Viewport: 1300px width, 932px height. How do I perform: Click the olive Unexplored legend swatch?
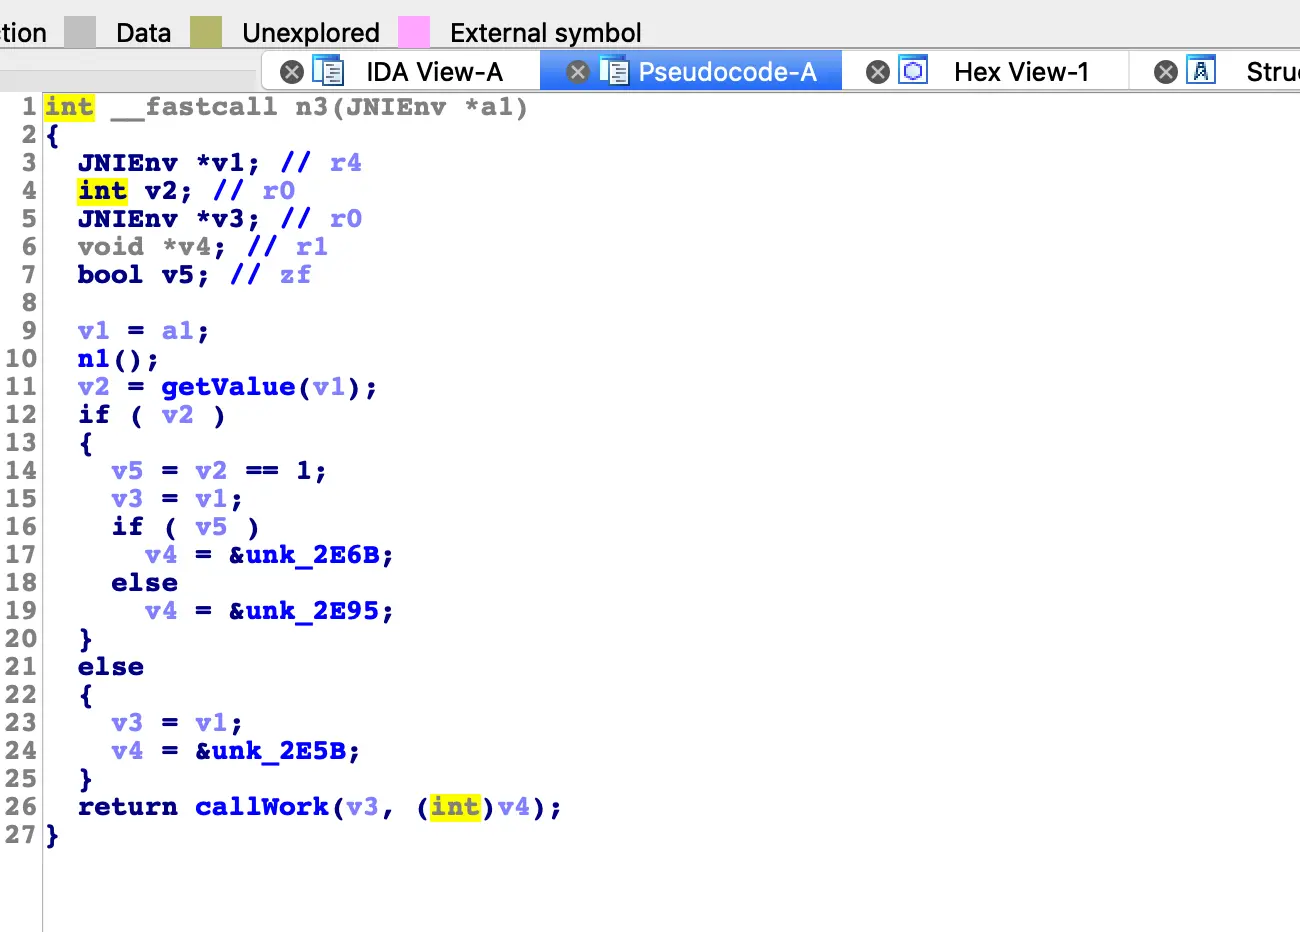pos(206,32)
